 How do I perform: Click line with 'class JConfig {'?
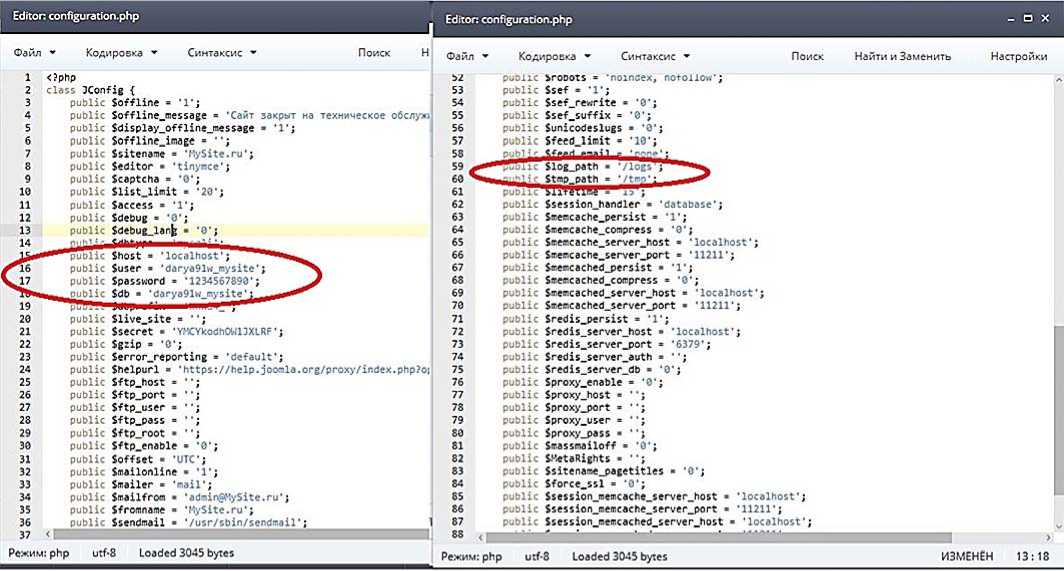(x=90, y=90)
